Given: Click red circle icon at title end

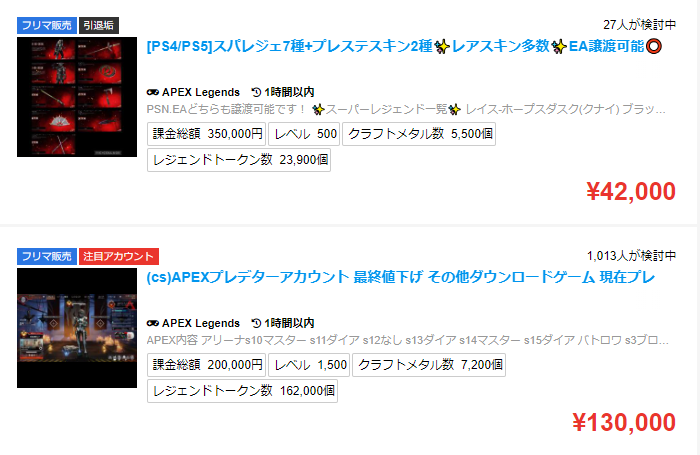Looking at the screenshot, I should pyautogui.click(x=654, y=46).
